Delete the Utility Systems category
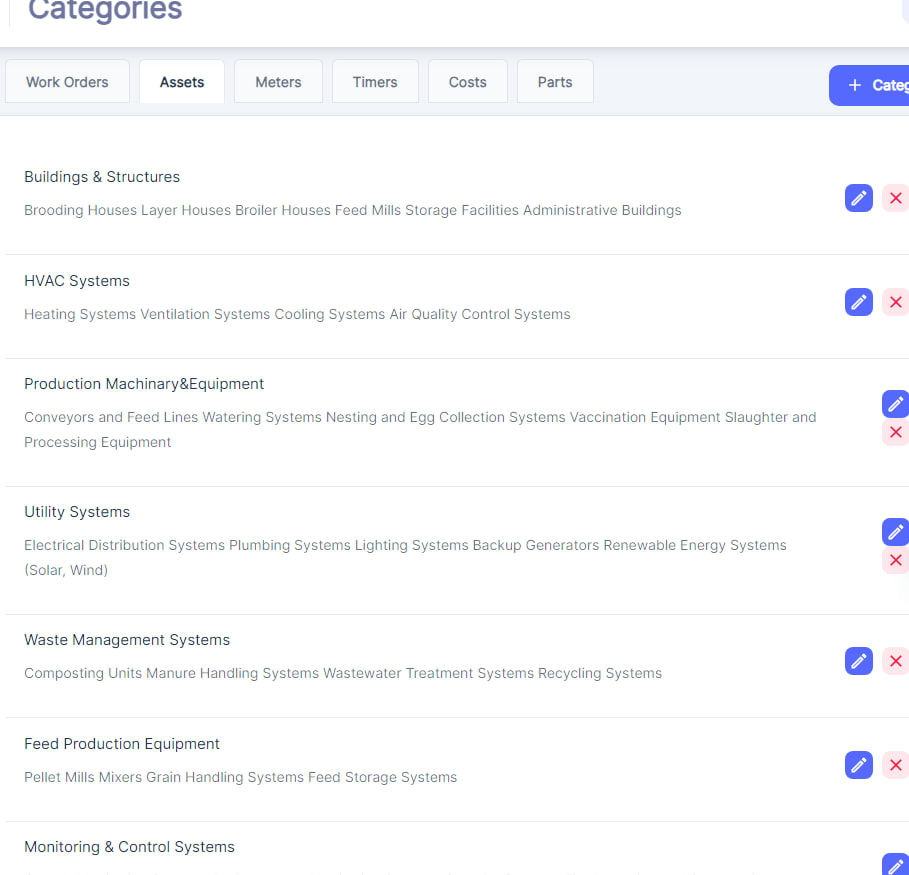Image resolution: width=909 pixels, height=875 pixels. tap(895, 560)
